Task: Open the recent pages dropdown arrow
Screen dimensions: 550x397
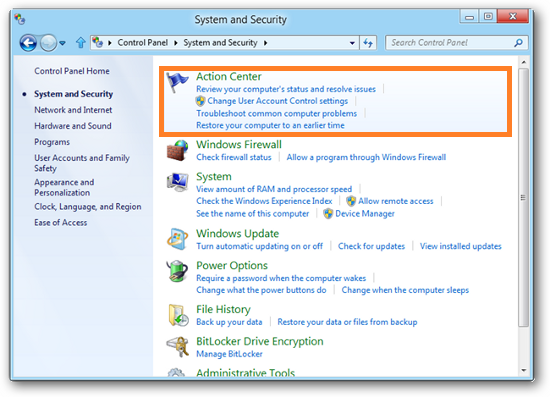Action: 62,43
